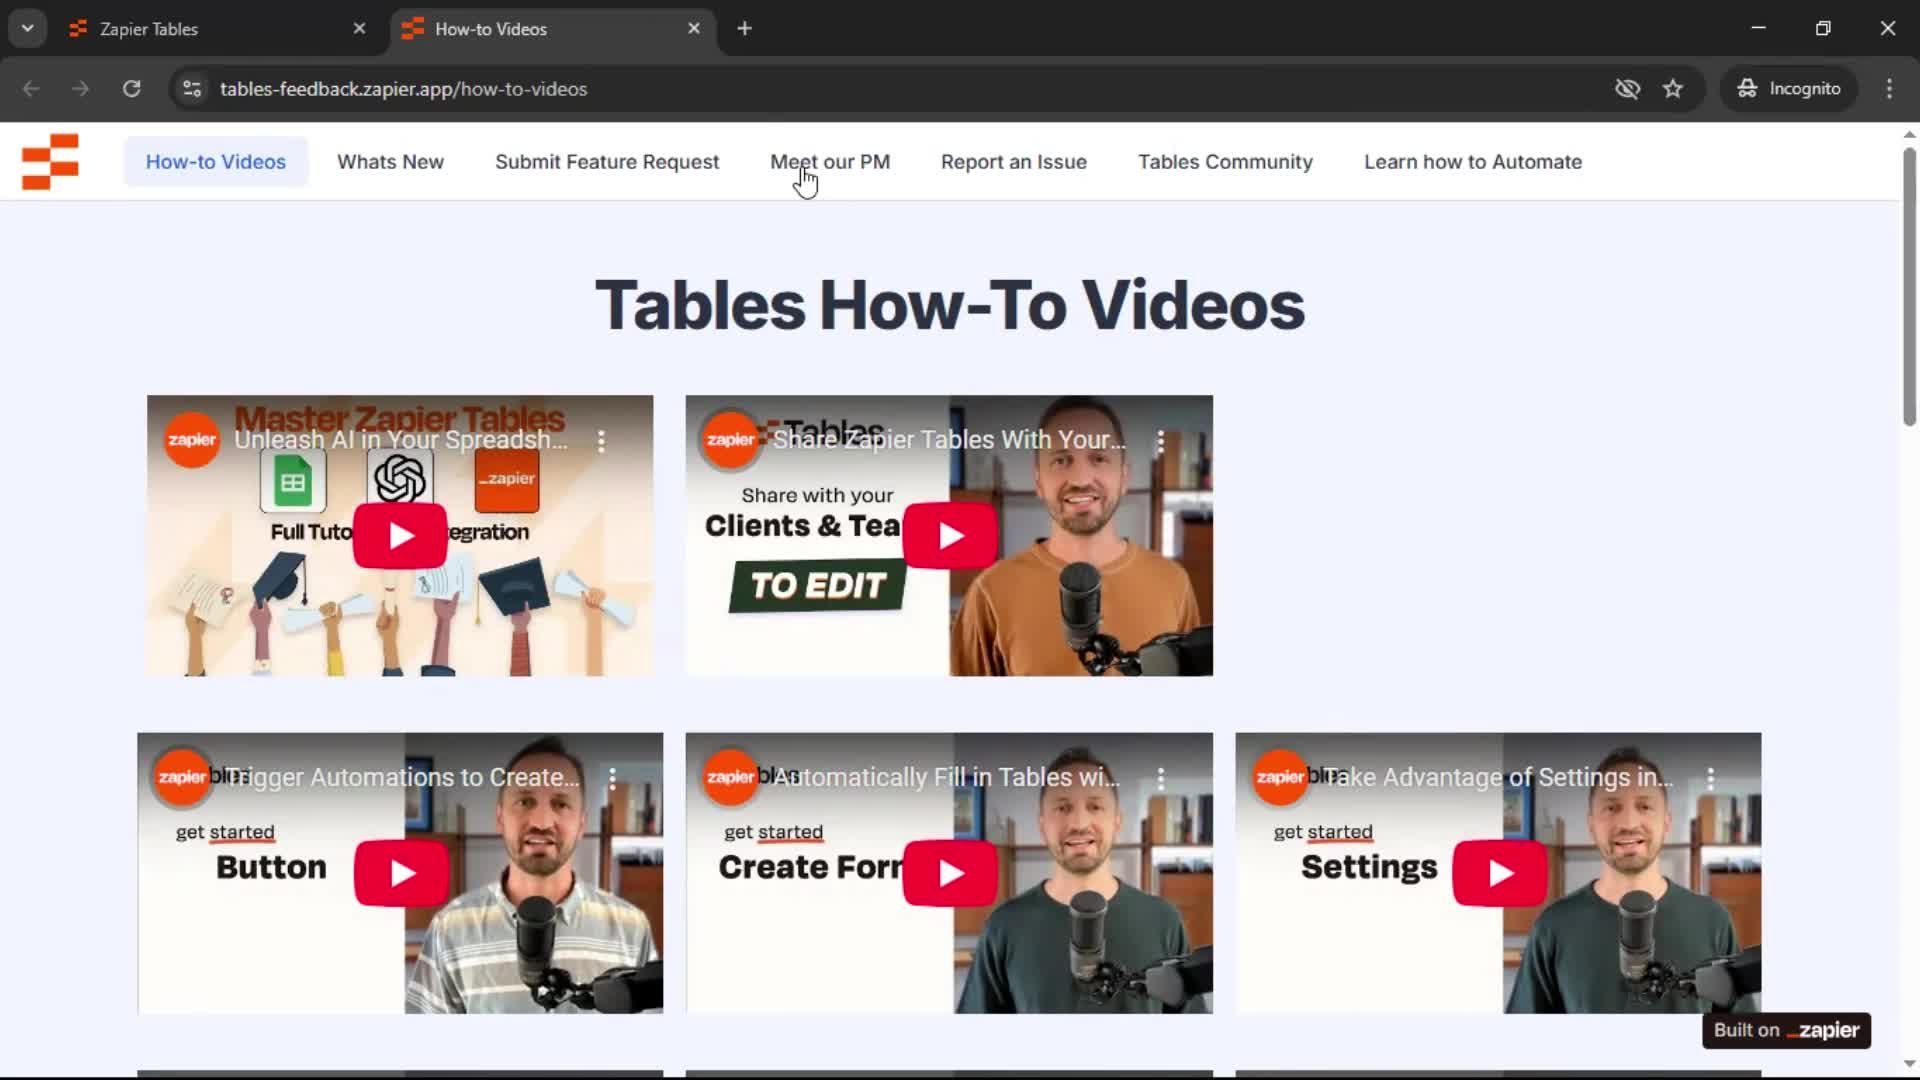Open a new browser tab

[x=744, y=29]
